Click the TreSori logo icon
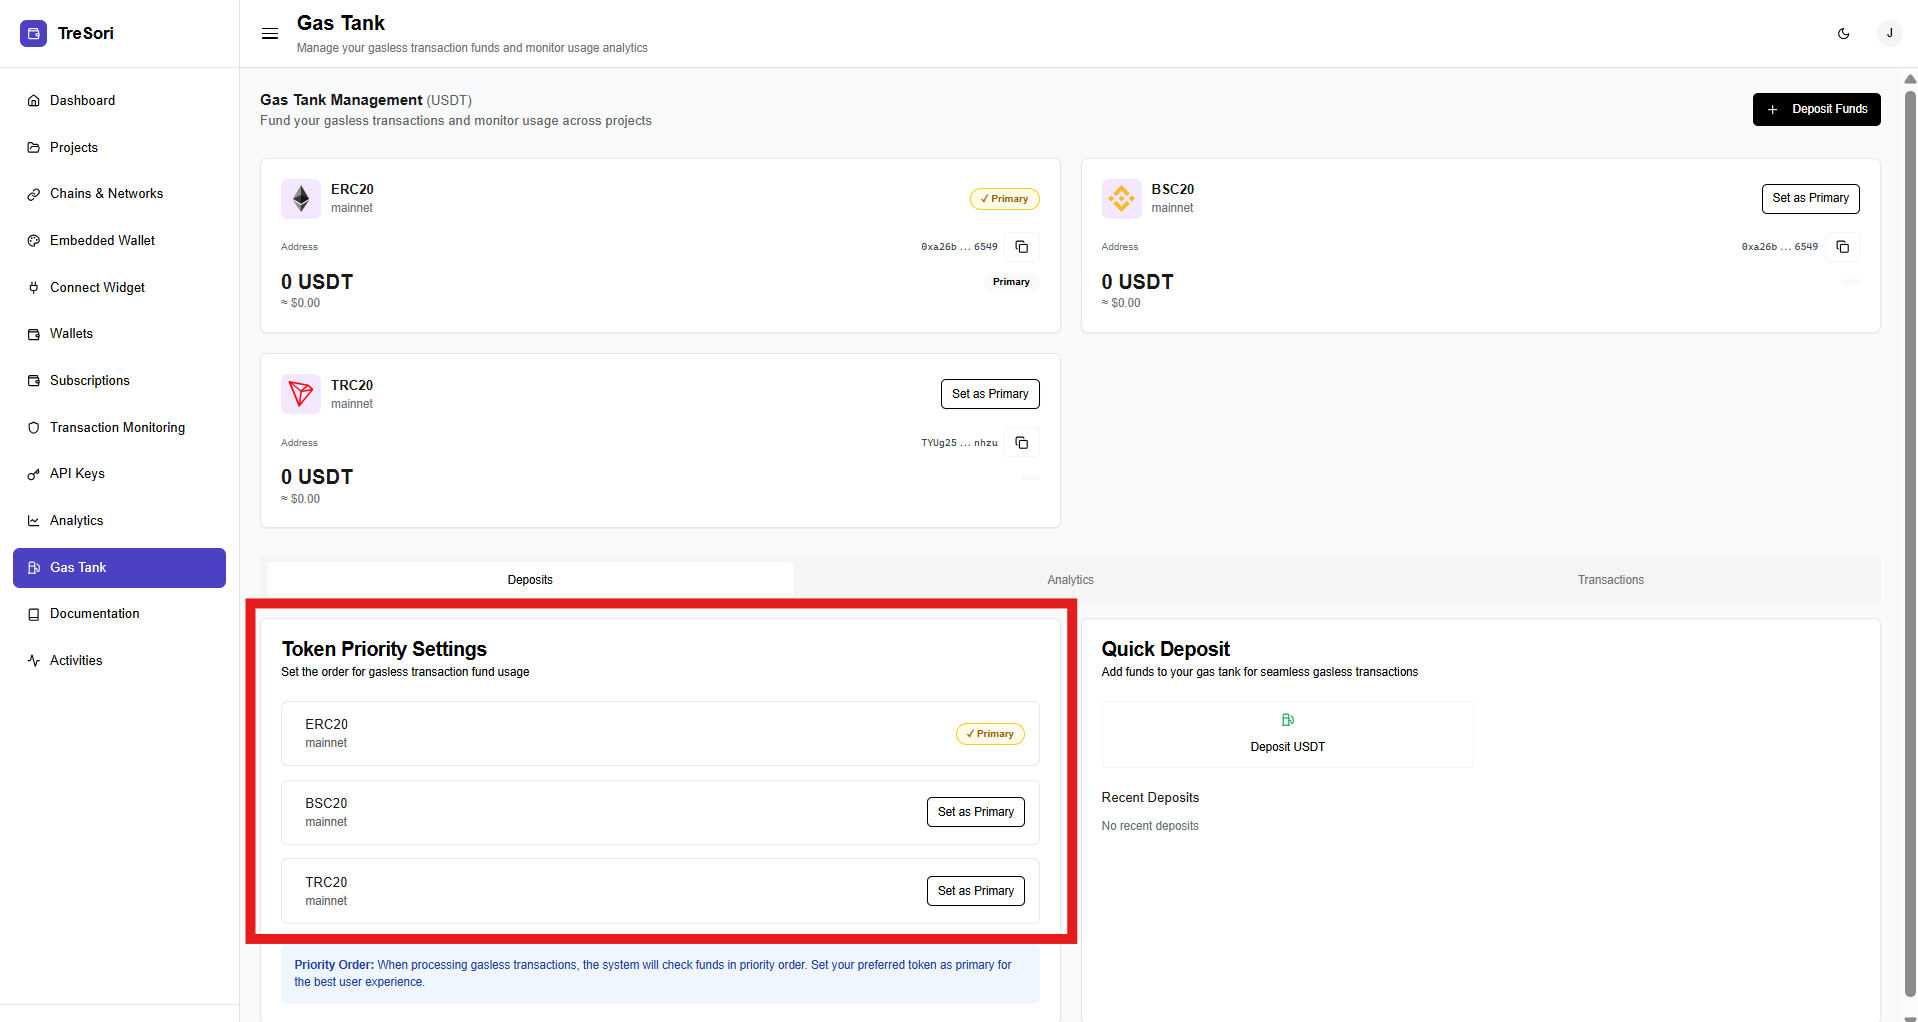1918x1022 pixels. tap(33, 33)
